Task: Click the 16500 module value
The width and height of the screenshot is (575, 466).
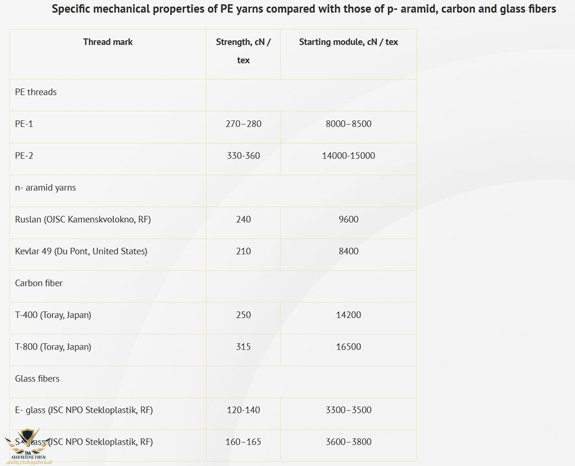Action: [348, 346]
